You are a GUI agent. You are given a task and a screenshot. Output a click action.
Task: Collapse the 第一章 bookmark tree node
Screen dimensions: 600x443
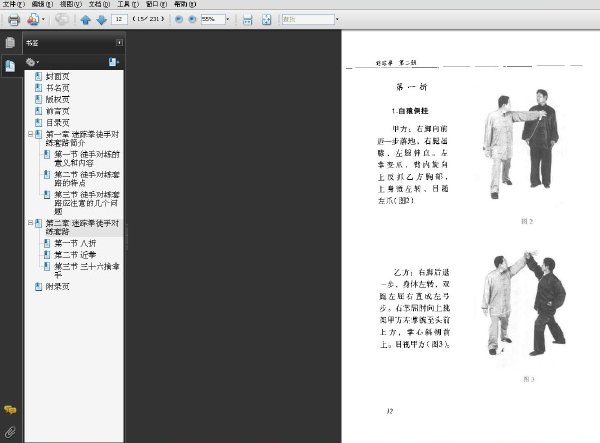pyautogui.click(x=31, y=134)
